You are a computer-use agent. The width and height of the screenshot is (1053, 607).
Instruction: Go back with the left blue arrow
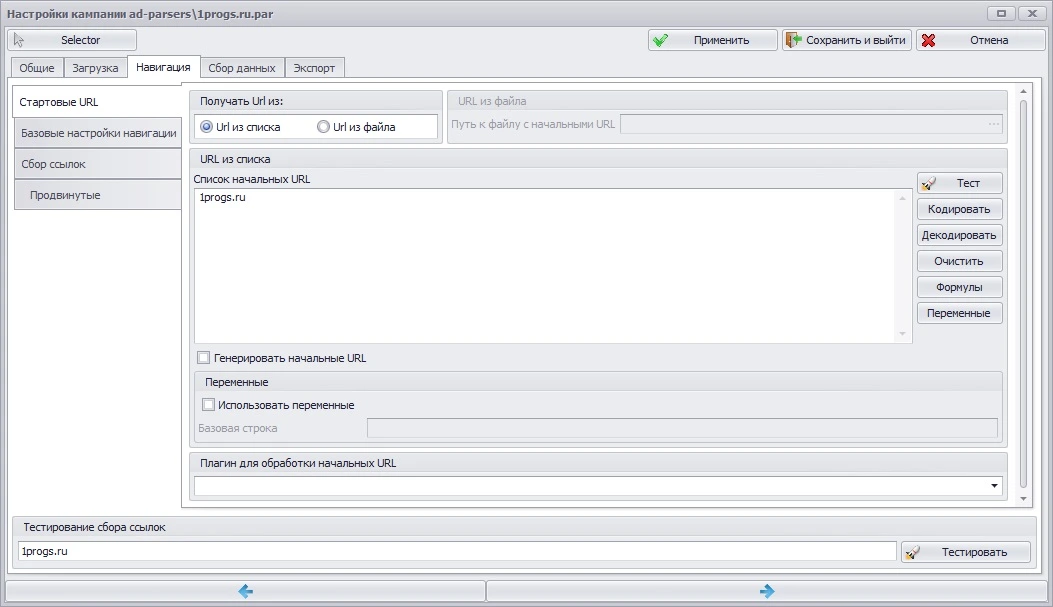pyautogui.click(x=246, y=591)
